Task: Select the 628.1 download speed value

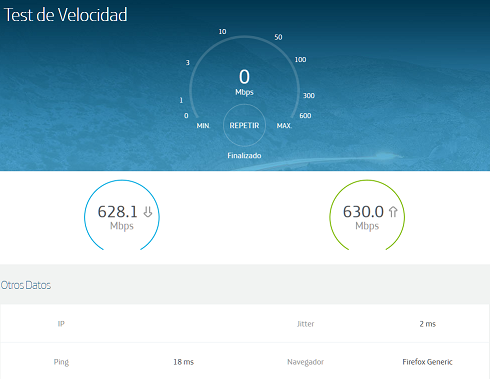Action: click(117, 212)
